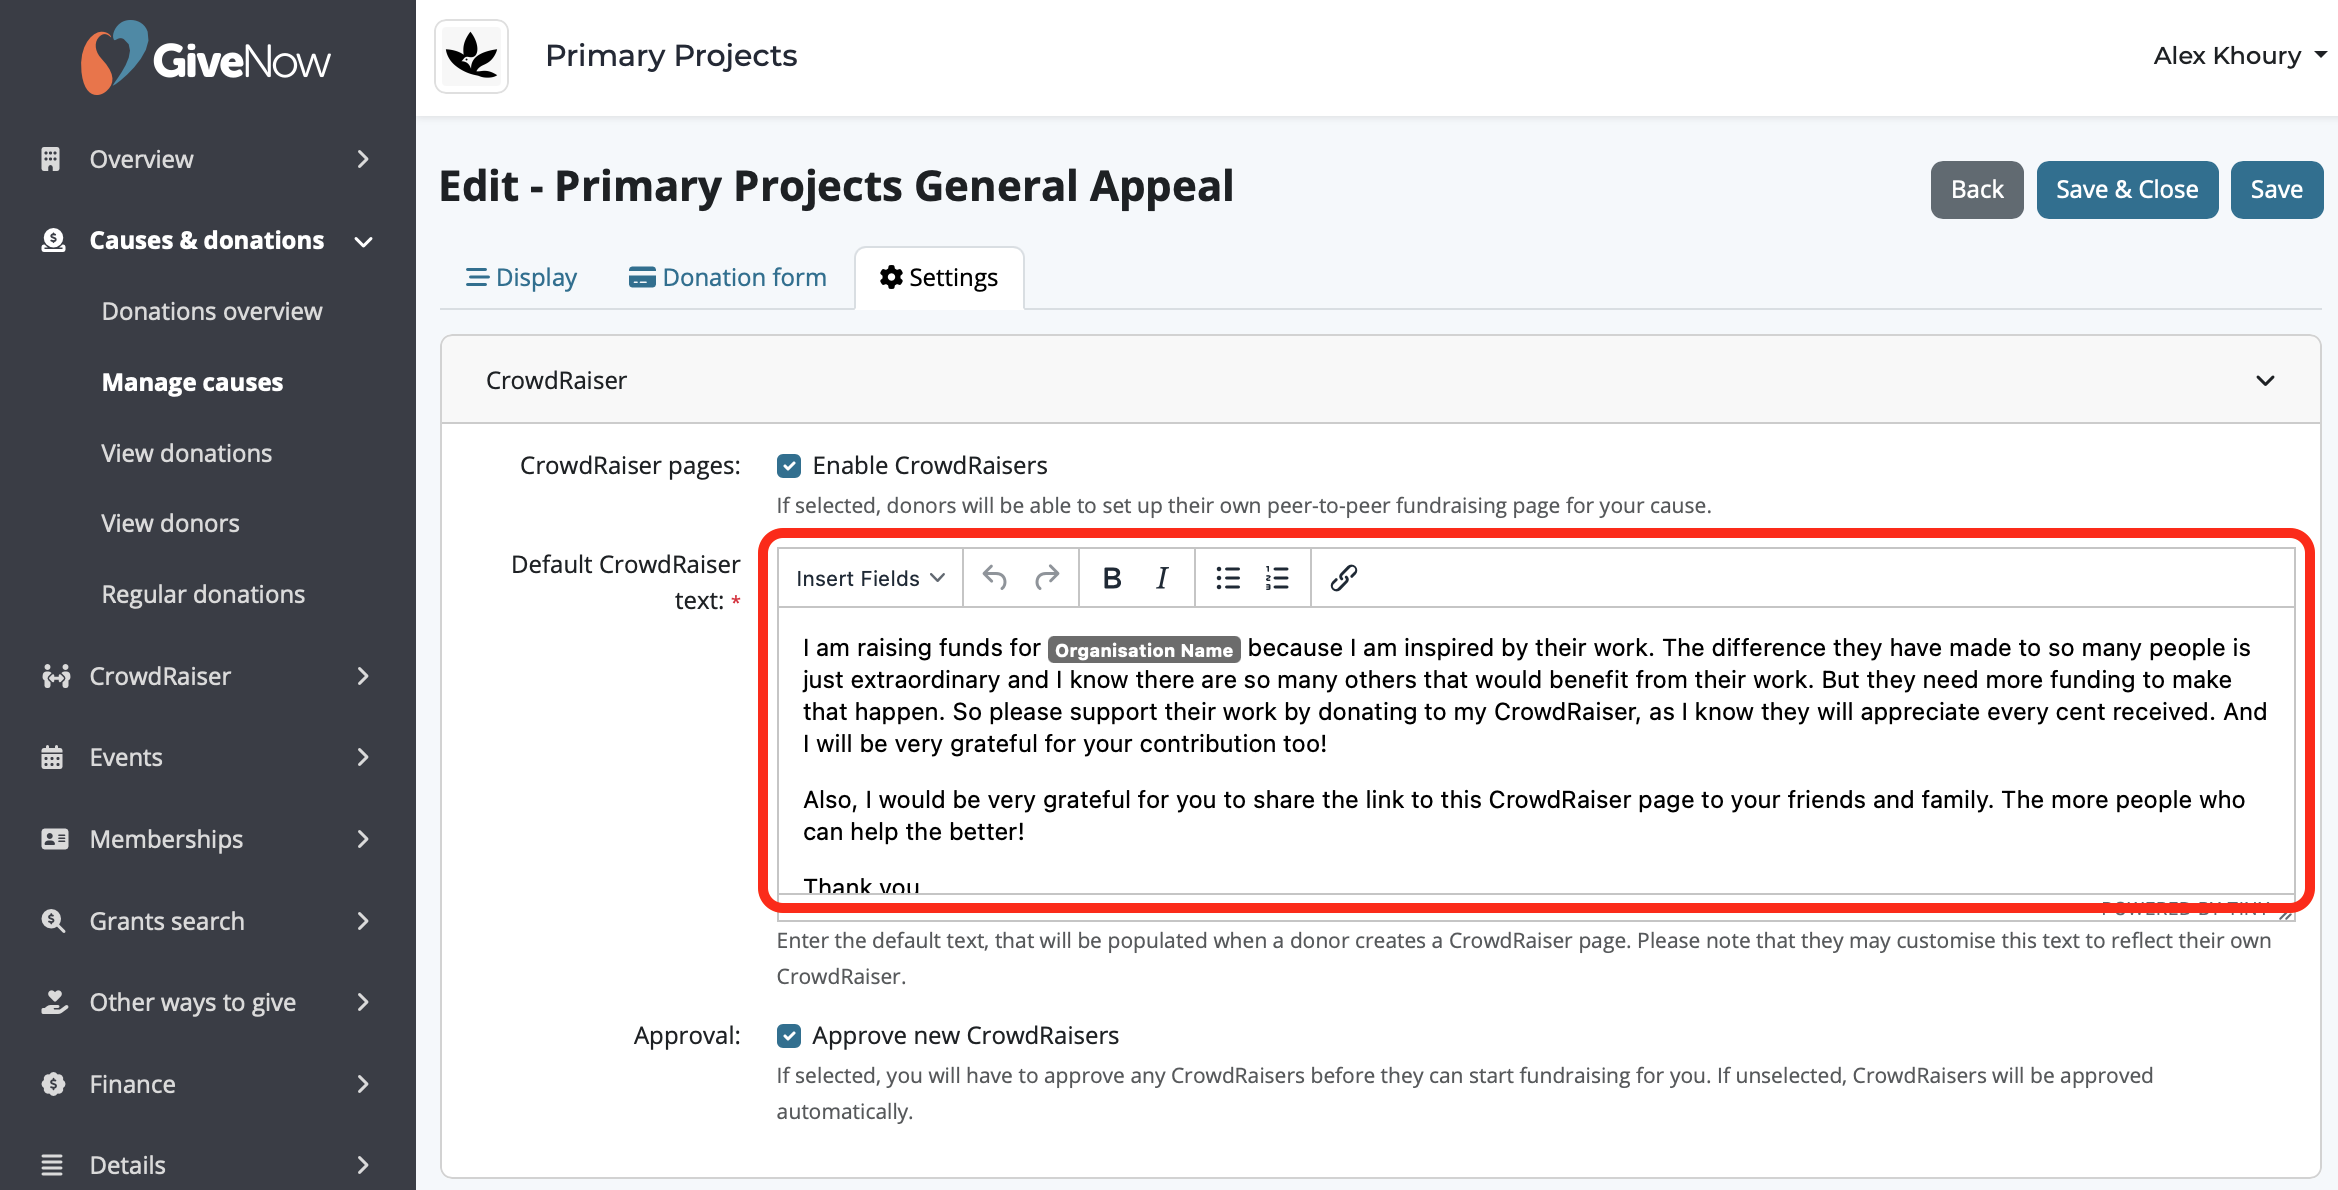The height and width of the screenshot is (1190, 2338).
Task: Open Manage causes in sidebar
Action: point(192,382)
